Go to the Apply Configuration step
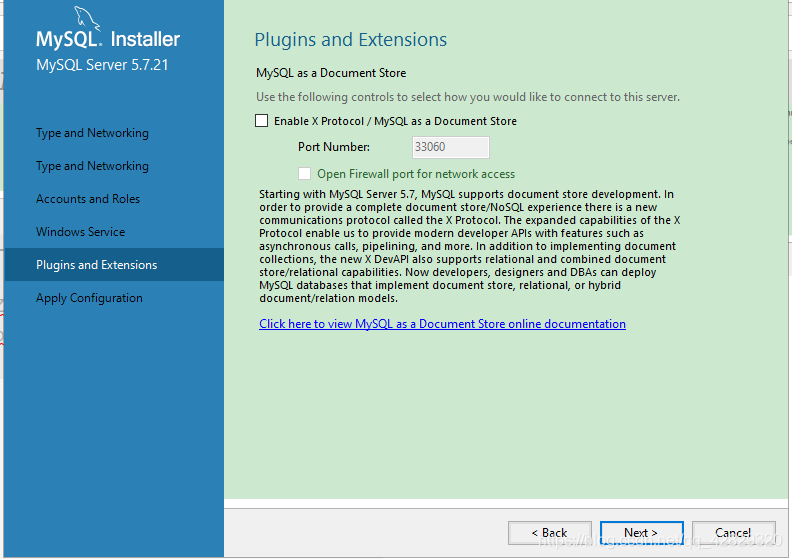 (89, 298)
